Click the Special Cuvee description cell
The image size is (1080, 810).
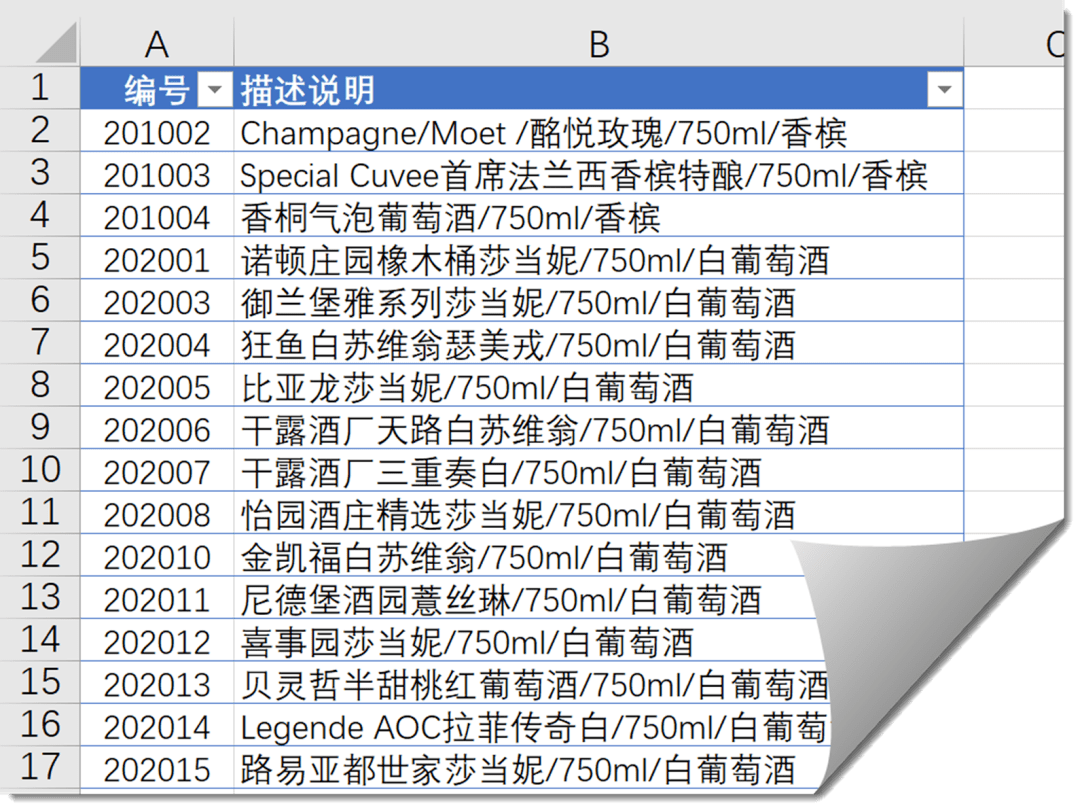point(599,174)
